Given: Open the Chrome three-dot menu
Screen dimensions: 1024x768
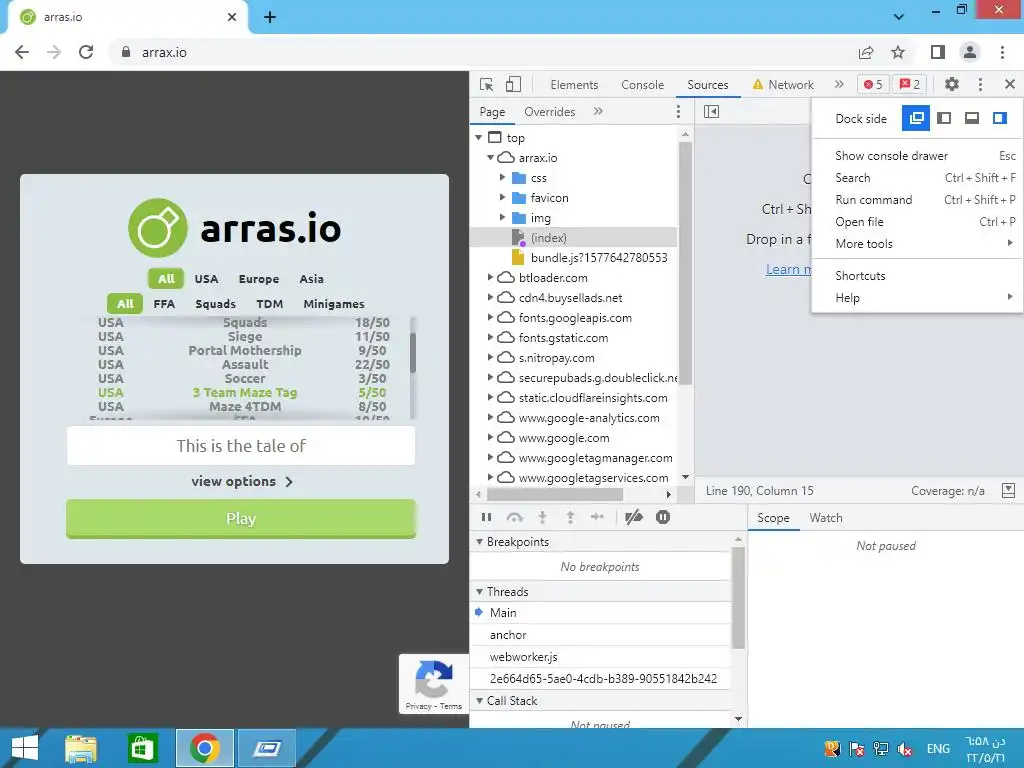Looking at the screenshot, I should pos(1002,52).
